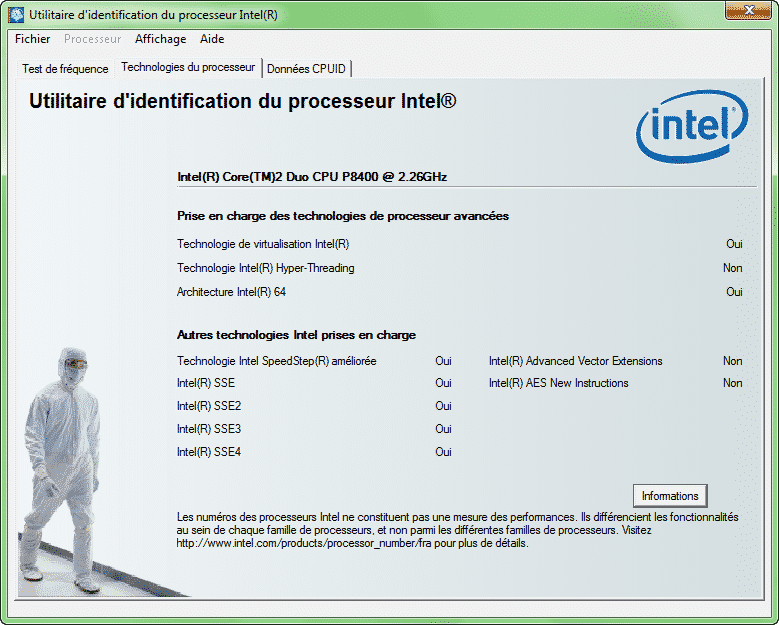
Task: Click the Informations button
Action: pyautogui.click(x=670, y=496)
